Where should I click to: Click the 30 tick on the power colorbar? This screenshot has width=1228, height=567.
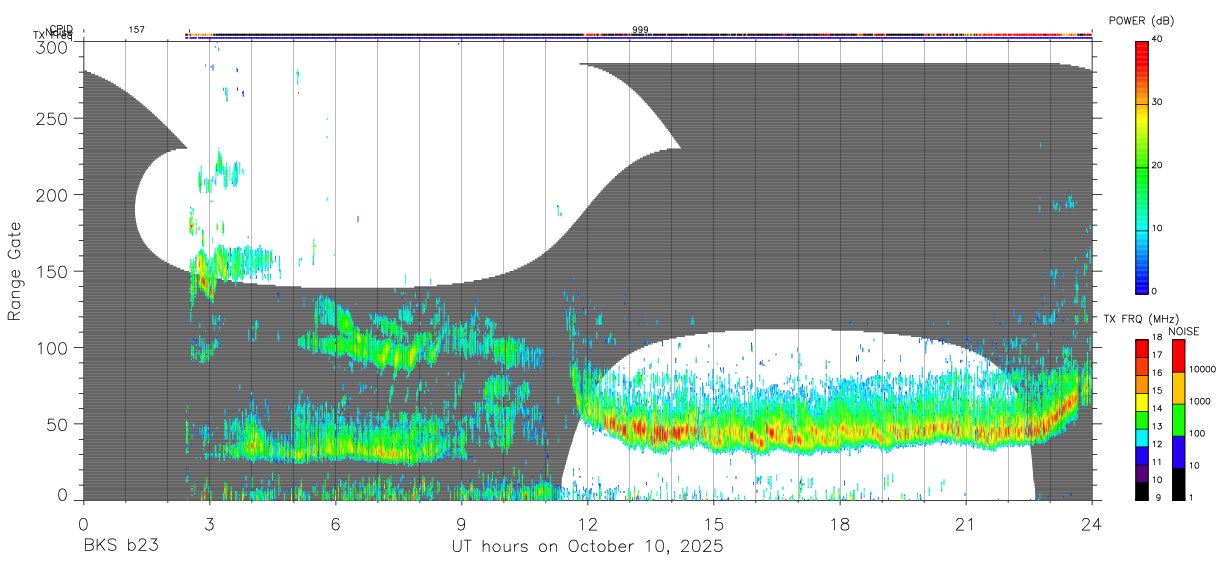click(1159, 102)
